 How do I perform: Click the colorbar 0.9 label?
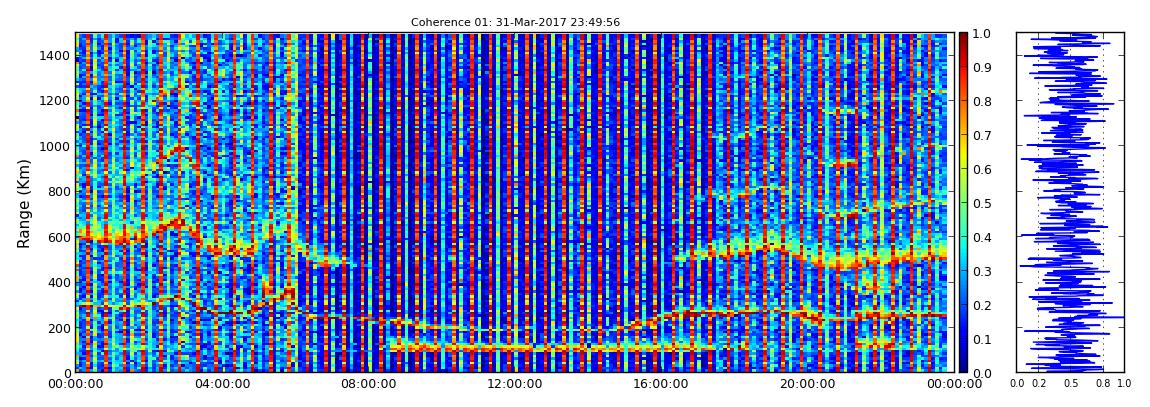click(x=981, y=67)
